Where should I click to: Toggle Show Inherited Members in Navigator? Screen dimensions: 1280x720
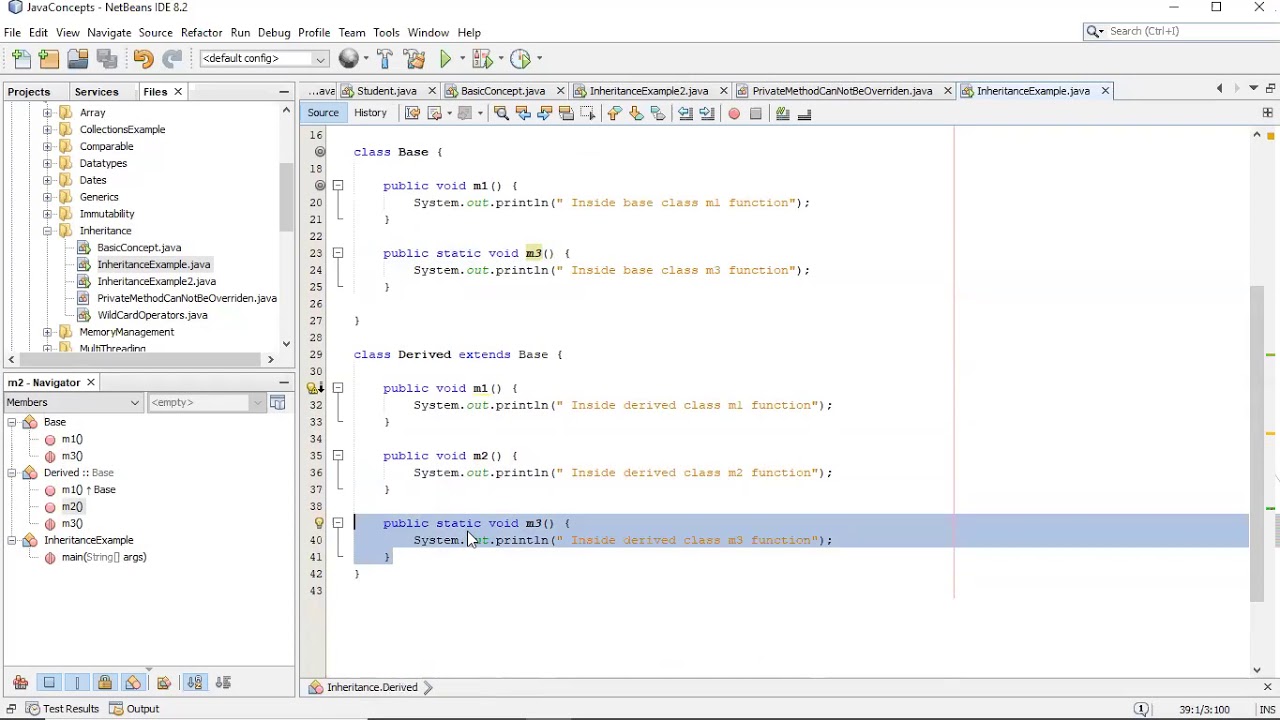click(x=20, y=683)
